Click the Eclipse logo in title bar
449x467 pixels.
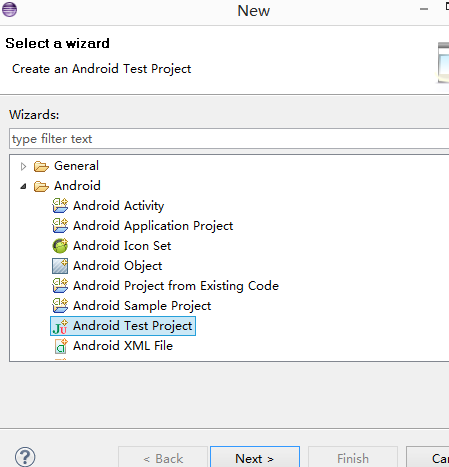coord(9,9)
